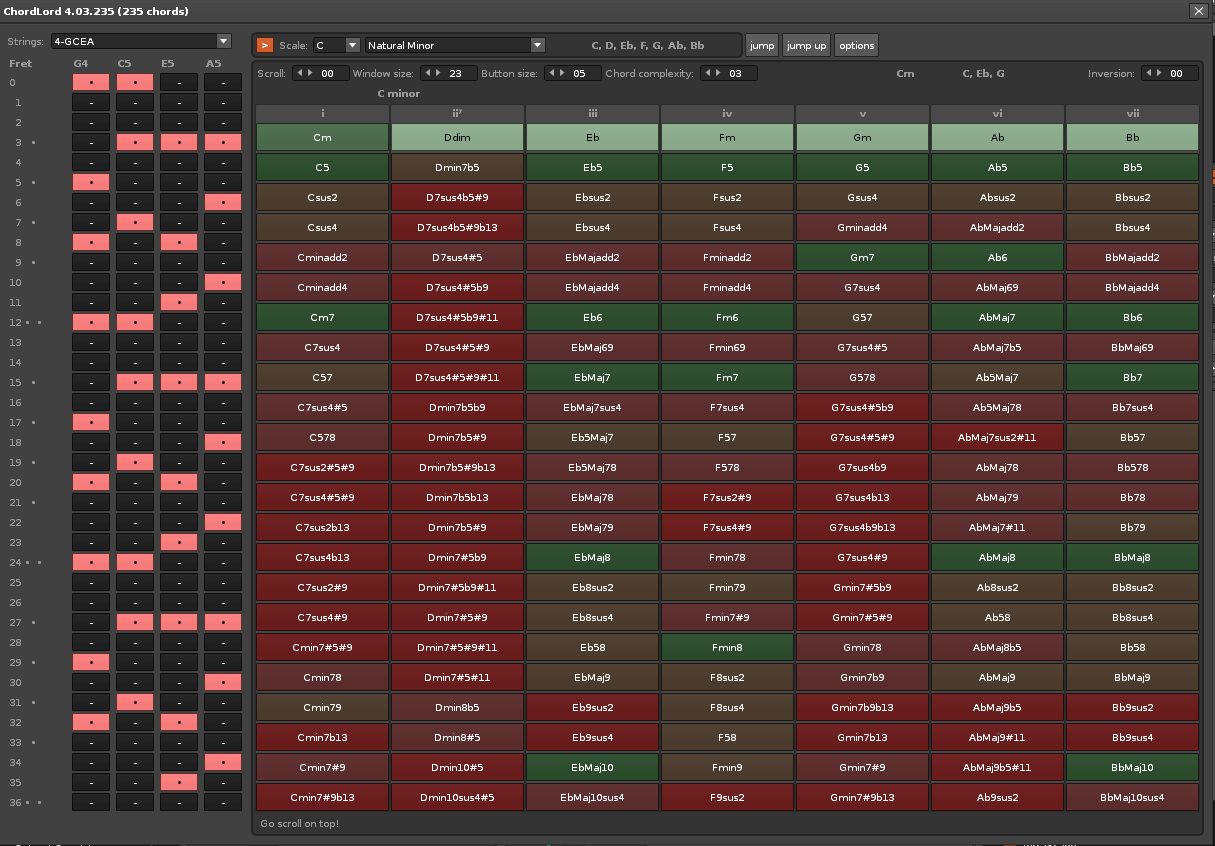The height and width of the screenshot is (846, 1215).
Task: Toggle fret 0 on the G4 string
Action: [91, 82]
